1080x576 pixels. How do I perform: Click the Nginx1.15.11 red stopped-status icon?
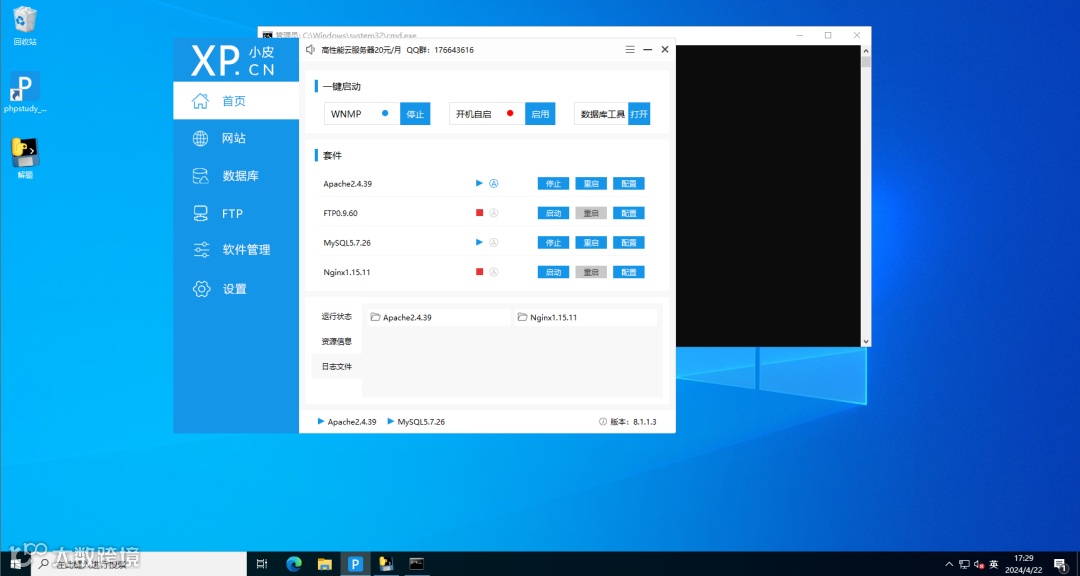(479, 272)
